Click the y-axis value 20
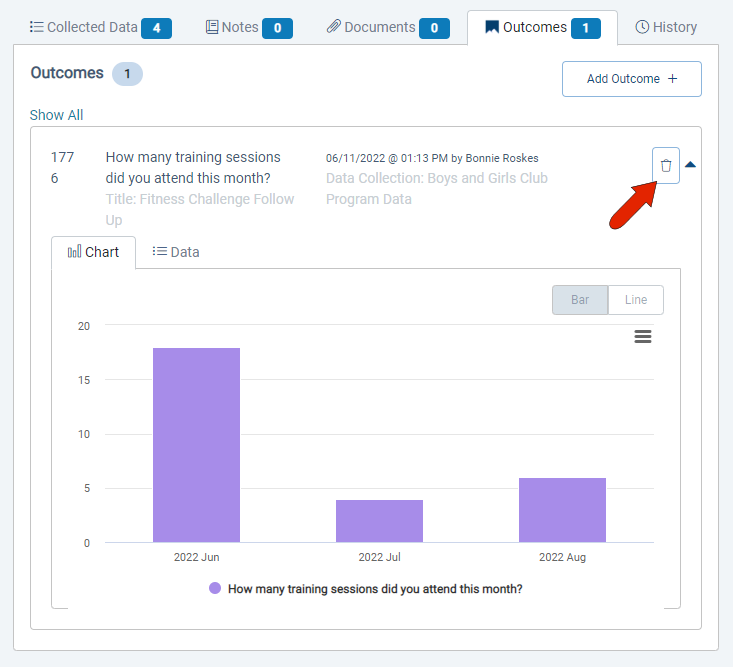This screenshot has height=667, width=733. point(84,326)
